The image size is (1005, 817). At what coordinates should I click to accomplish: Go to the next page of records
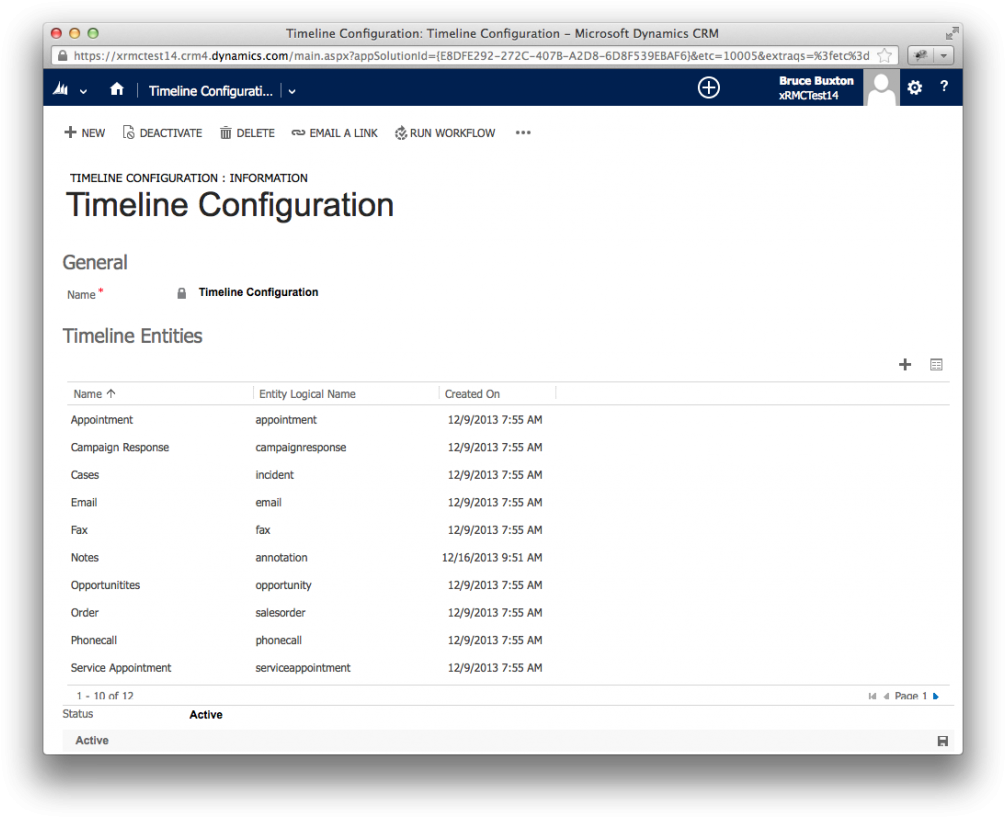click(936, 696)
